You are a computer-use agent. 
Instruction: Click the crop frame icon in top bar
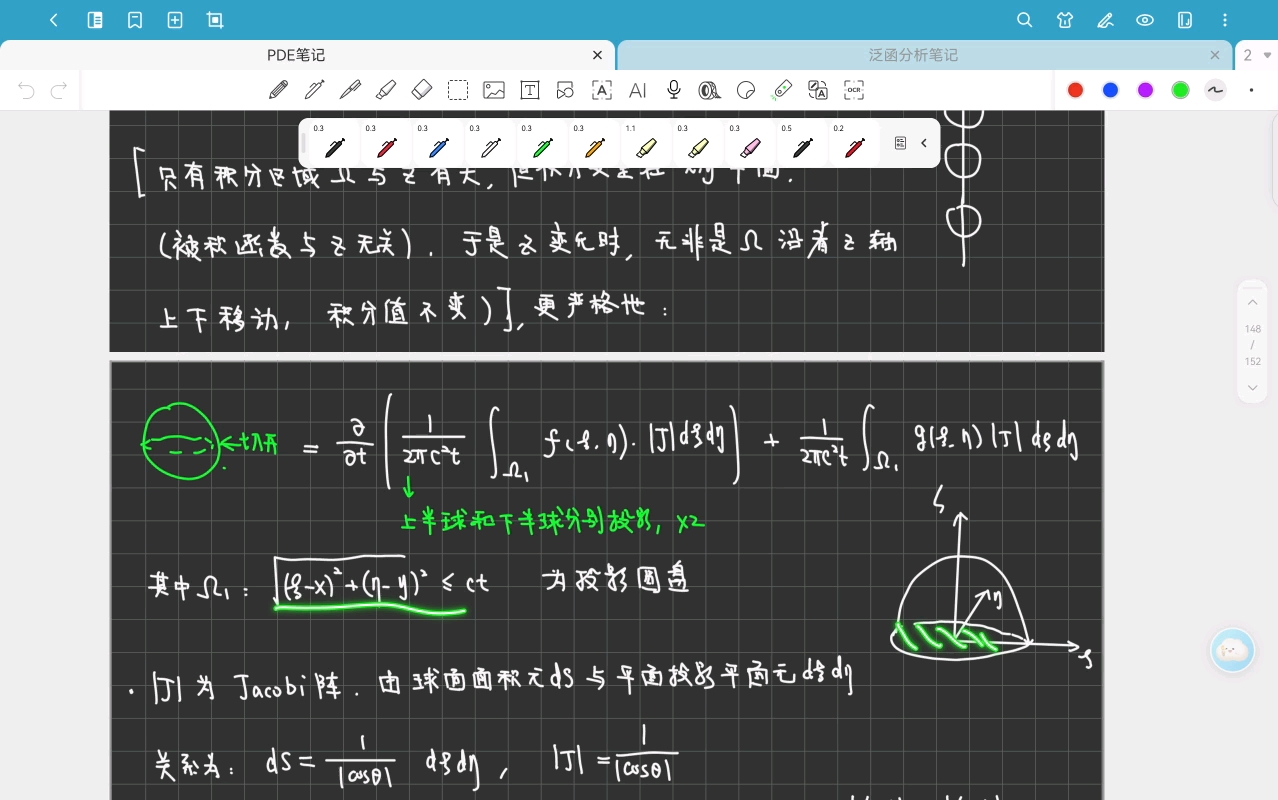point(215,20)
